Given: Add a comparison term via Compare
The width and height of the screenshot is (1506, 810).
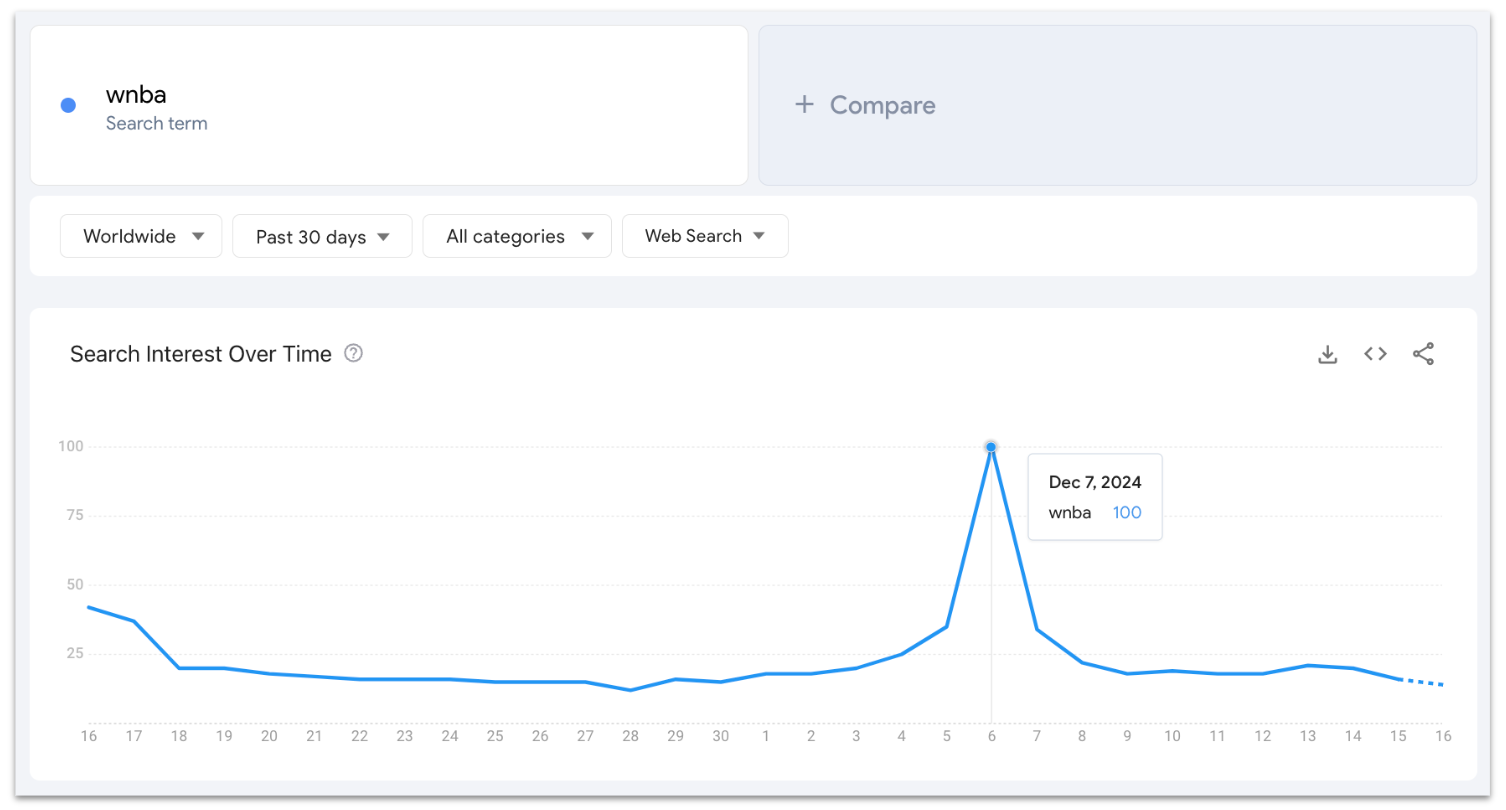Looking at the screenshot, I should (1117, 105).
